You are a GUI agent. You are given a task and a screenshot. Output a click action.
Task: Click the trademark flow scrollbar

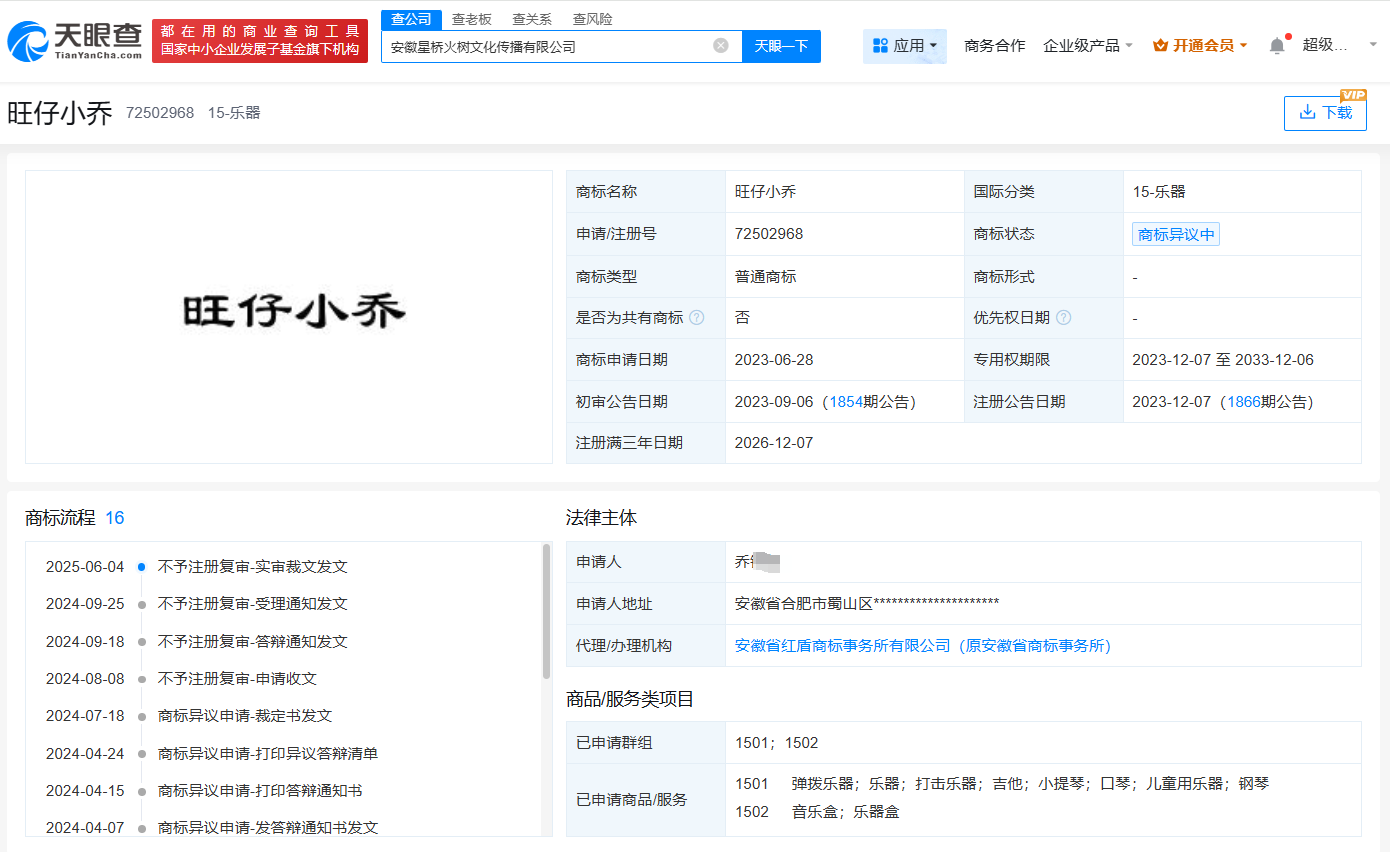[546, 612]
